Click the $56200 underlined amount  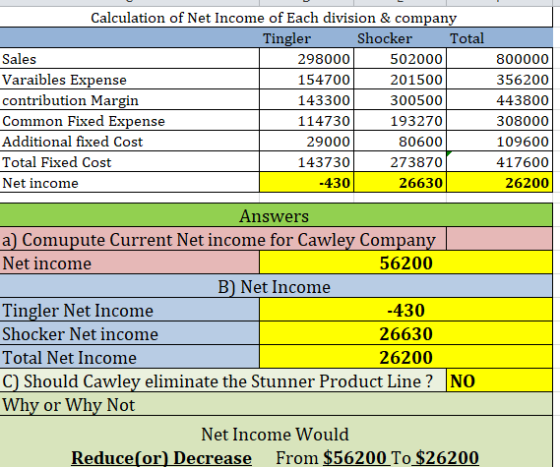click(x=355, y=458)
